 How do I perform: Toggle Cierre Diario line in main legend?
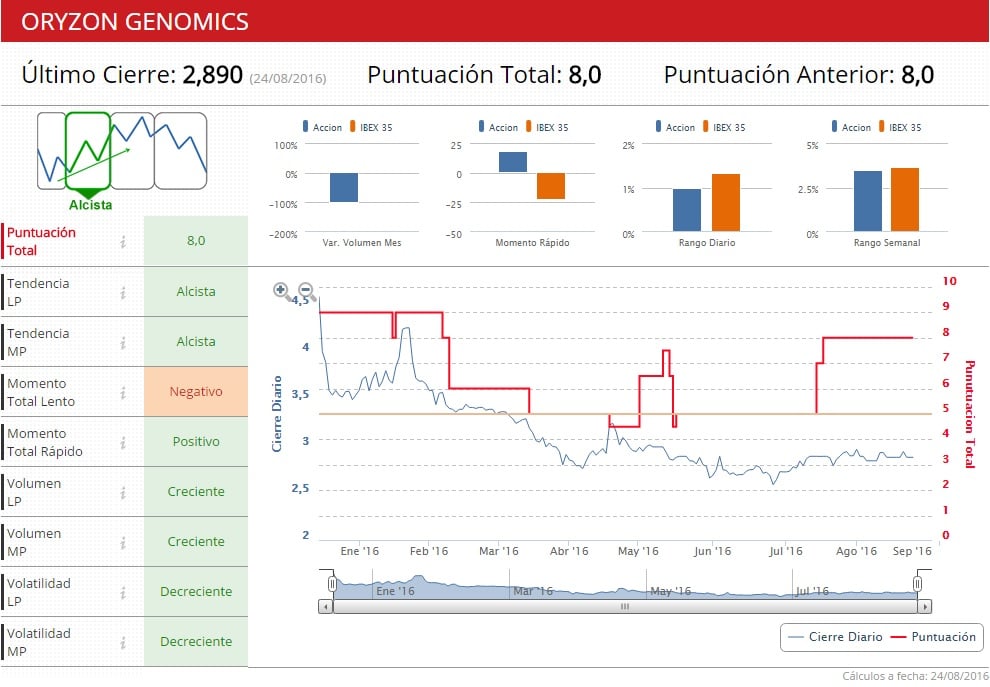[835, 636]
